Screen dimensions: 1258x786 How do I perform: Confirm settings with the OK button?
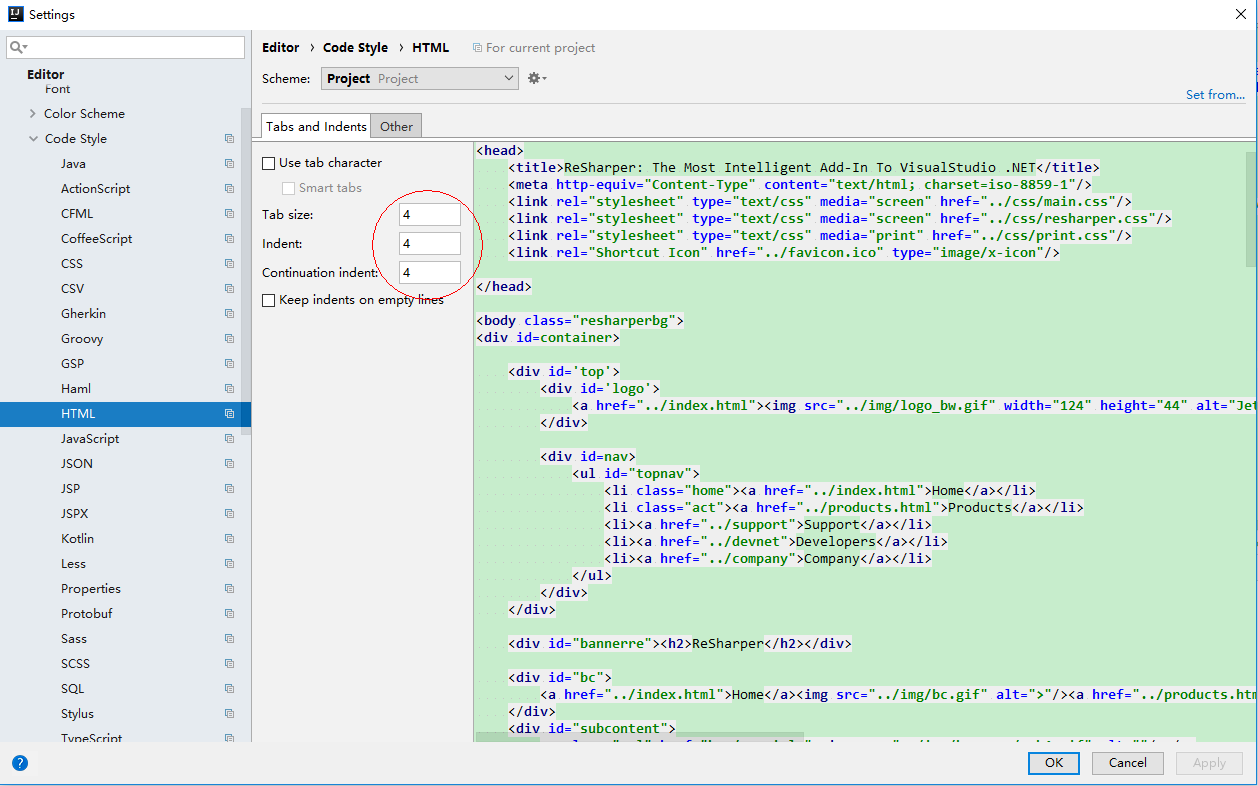[x=1054, y=763]
